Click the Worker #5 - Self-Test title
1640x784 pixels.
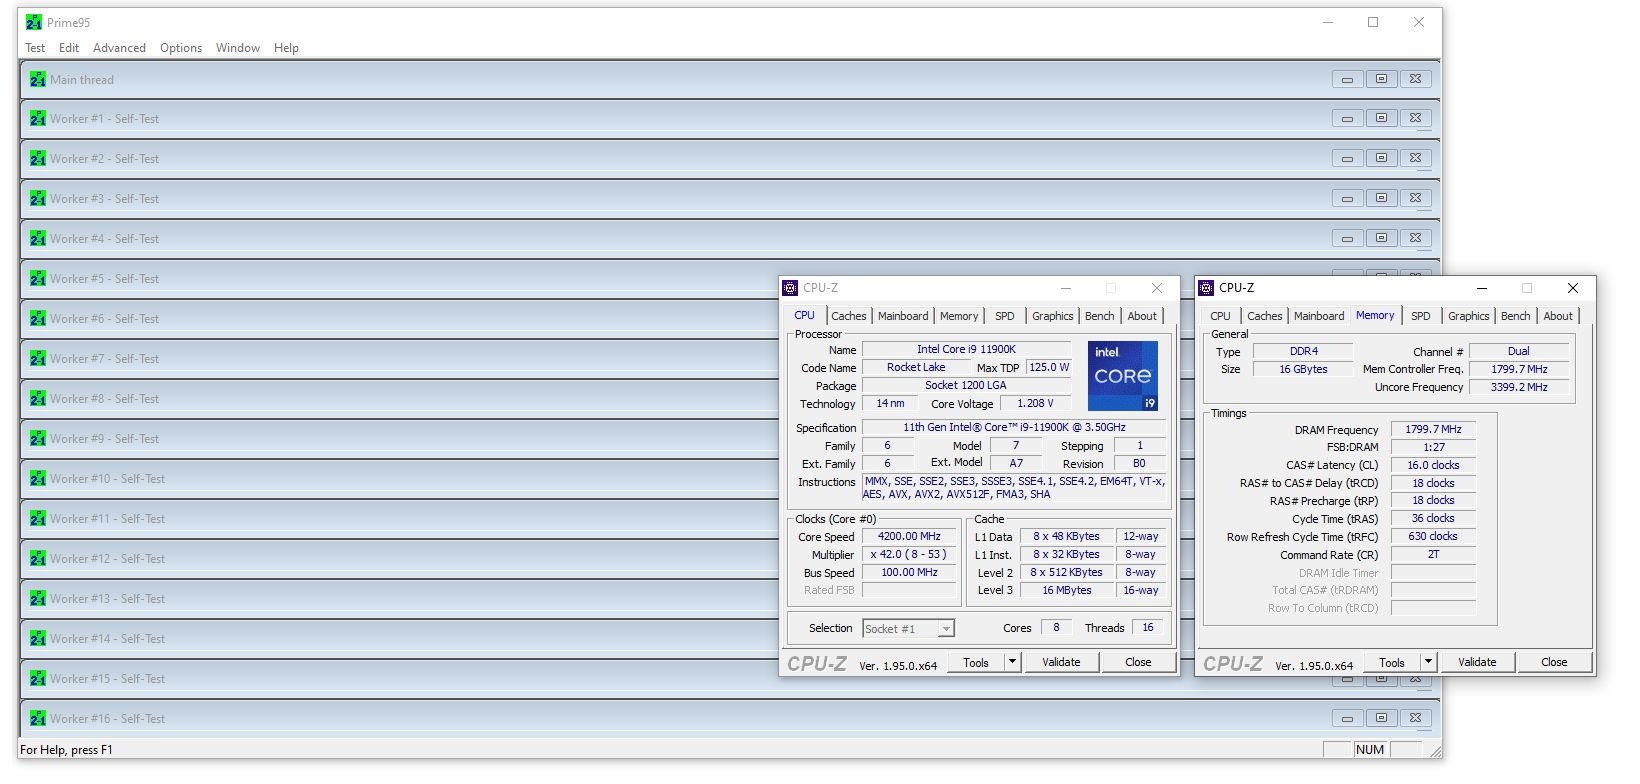pos(105,278)
